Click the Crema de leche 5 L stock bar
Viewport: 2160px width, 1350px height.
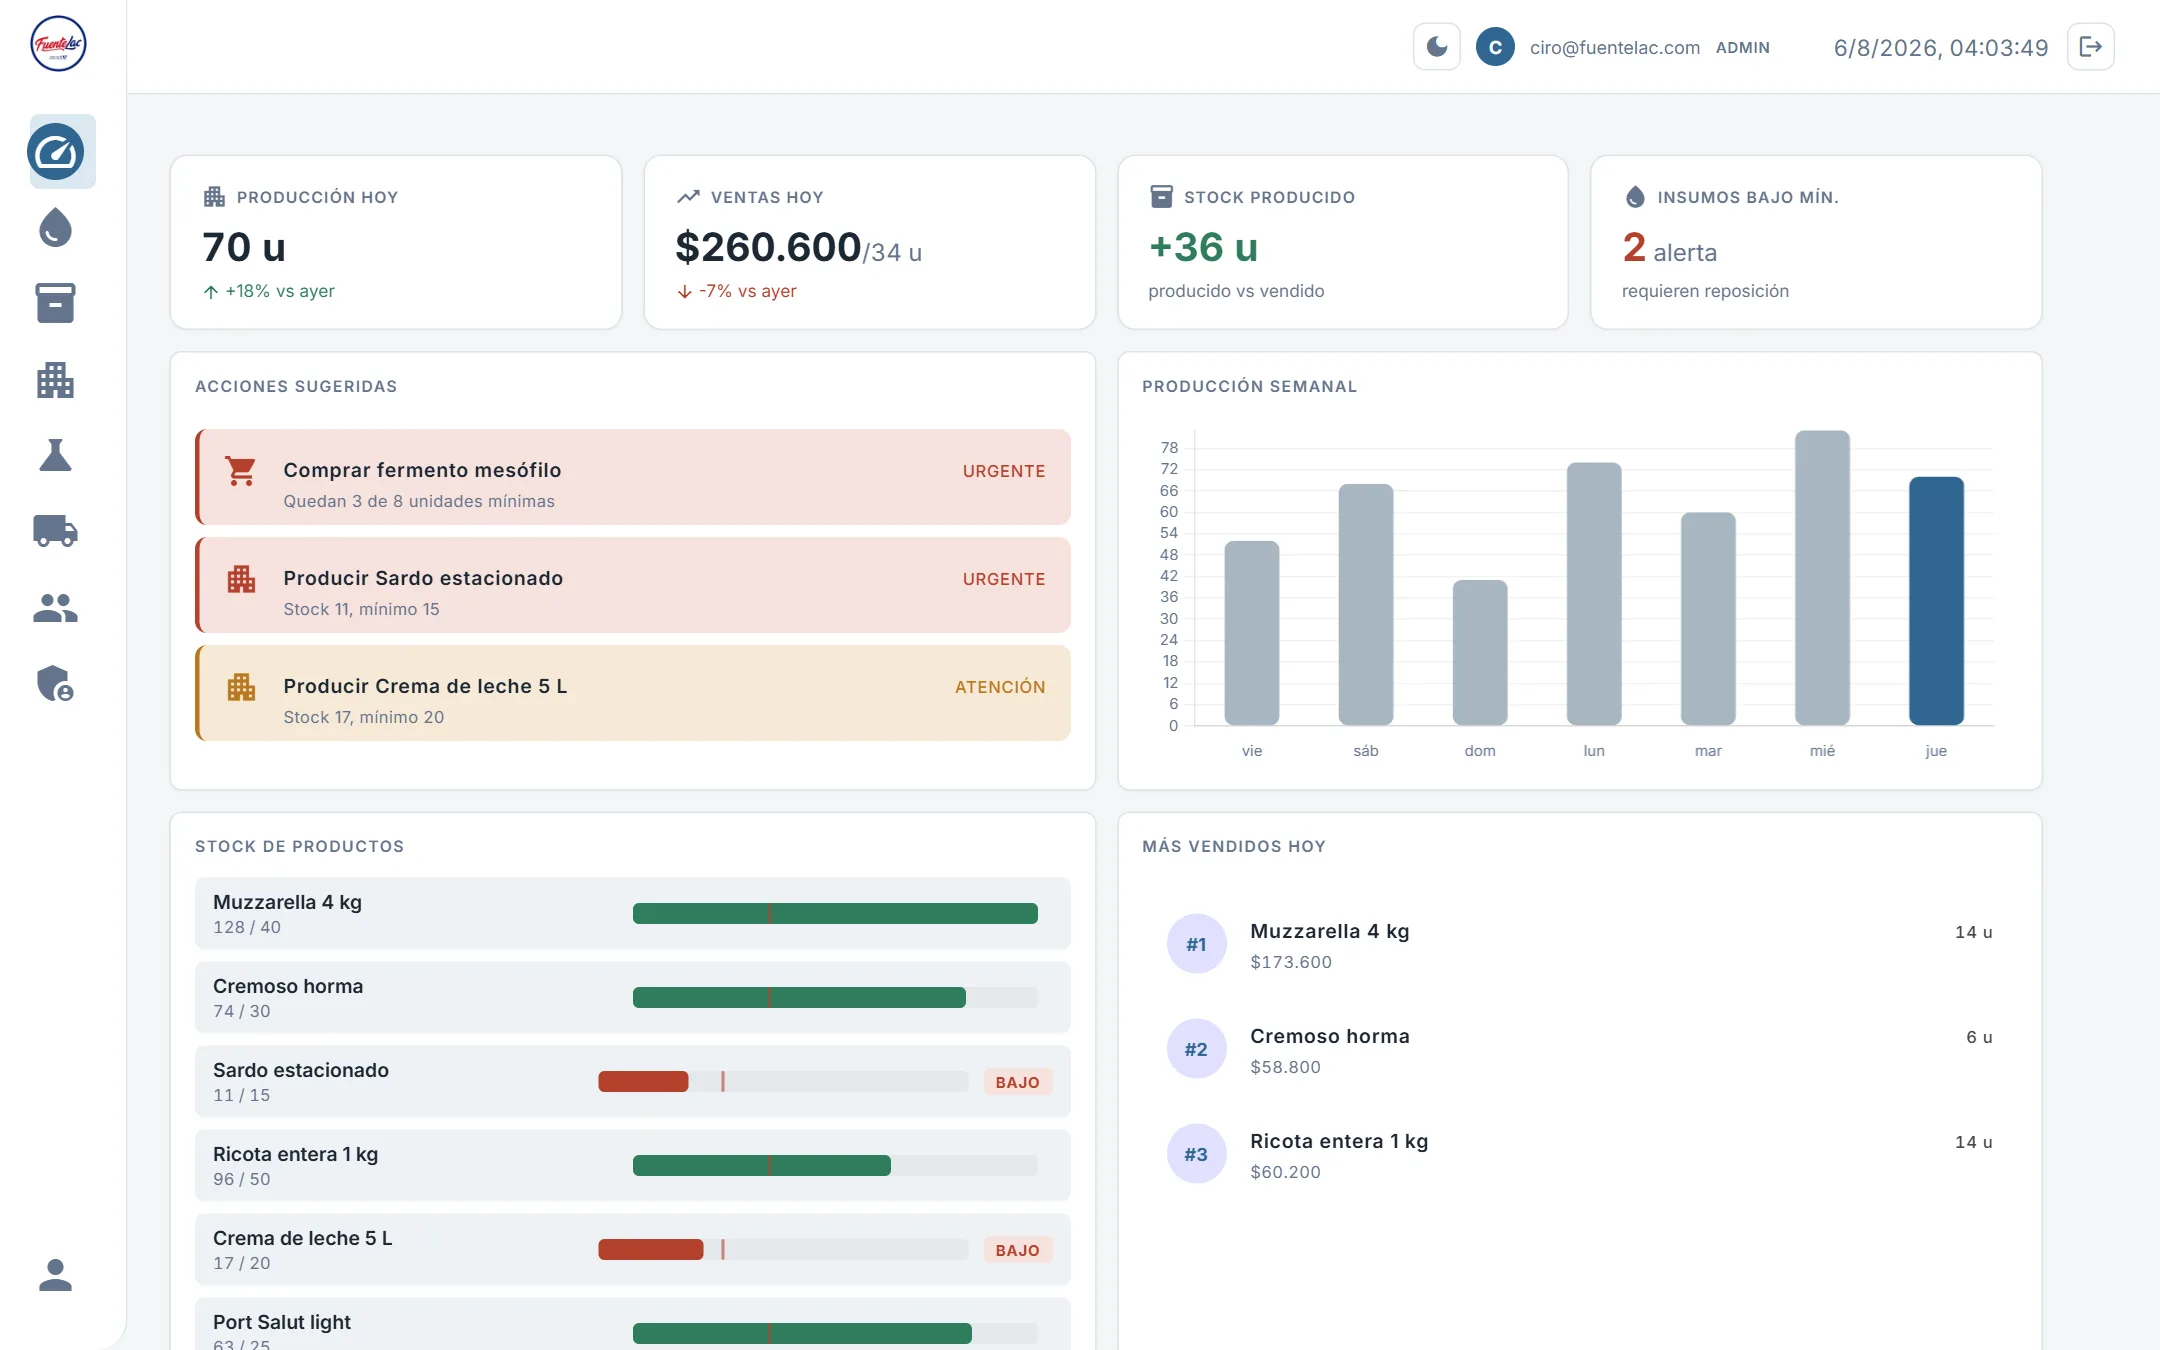(783, 1249)
